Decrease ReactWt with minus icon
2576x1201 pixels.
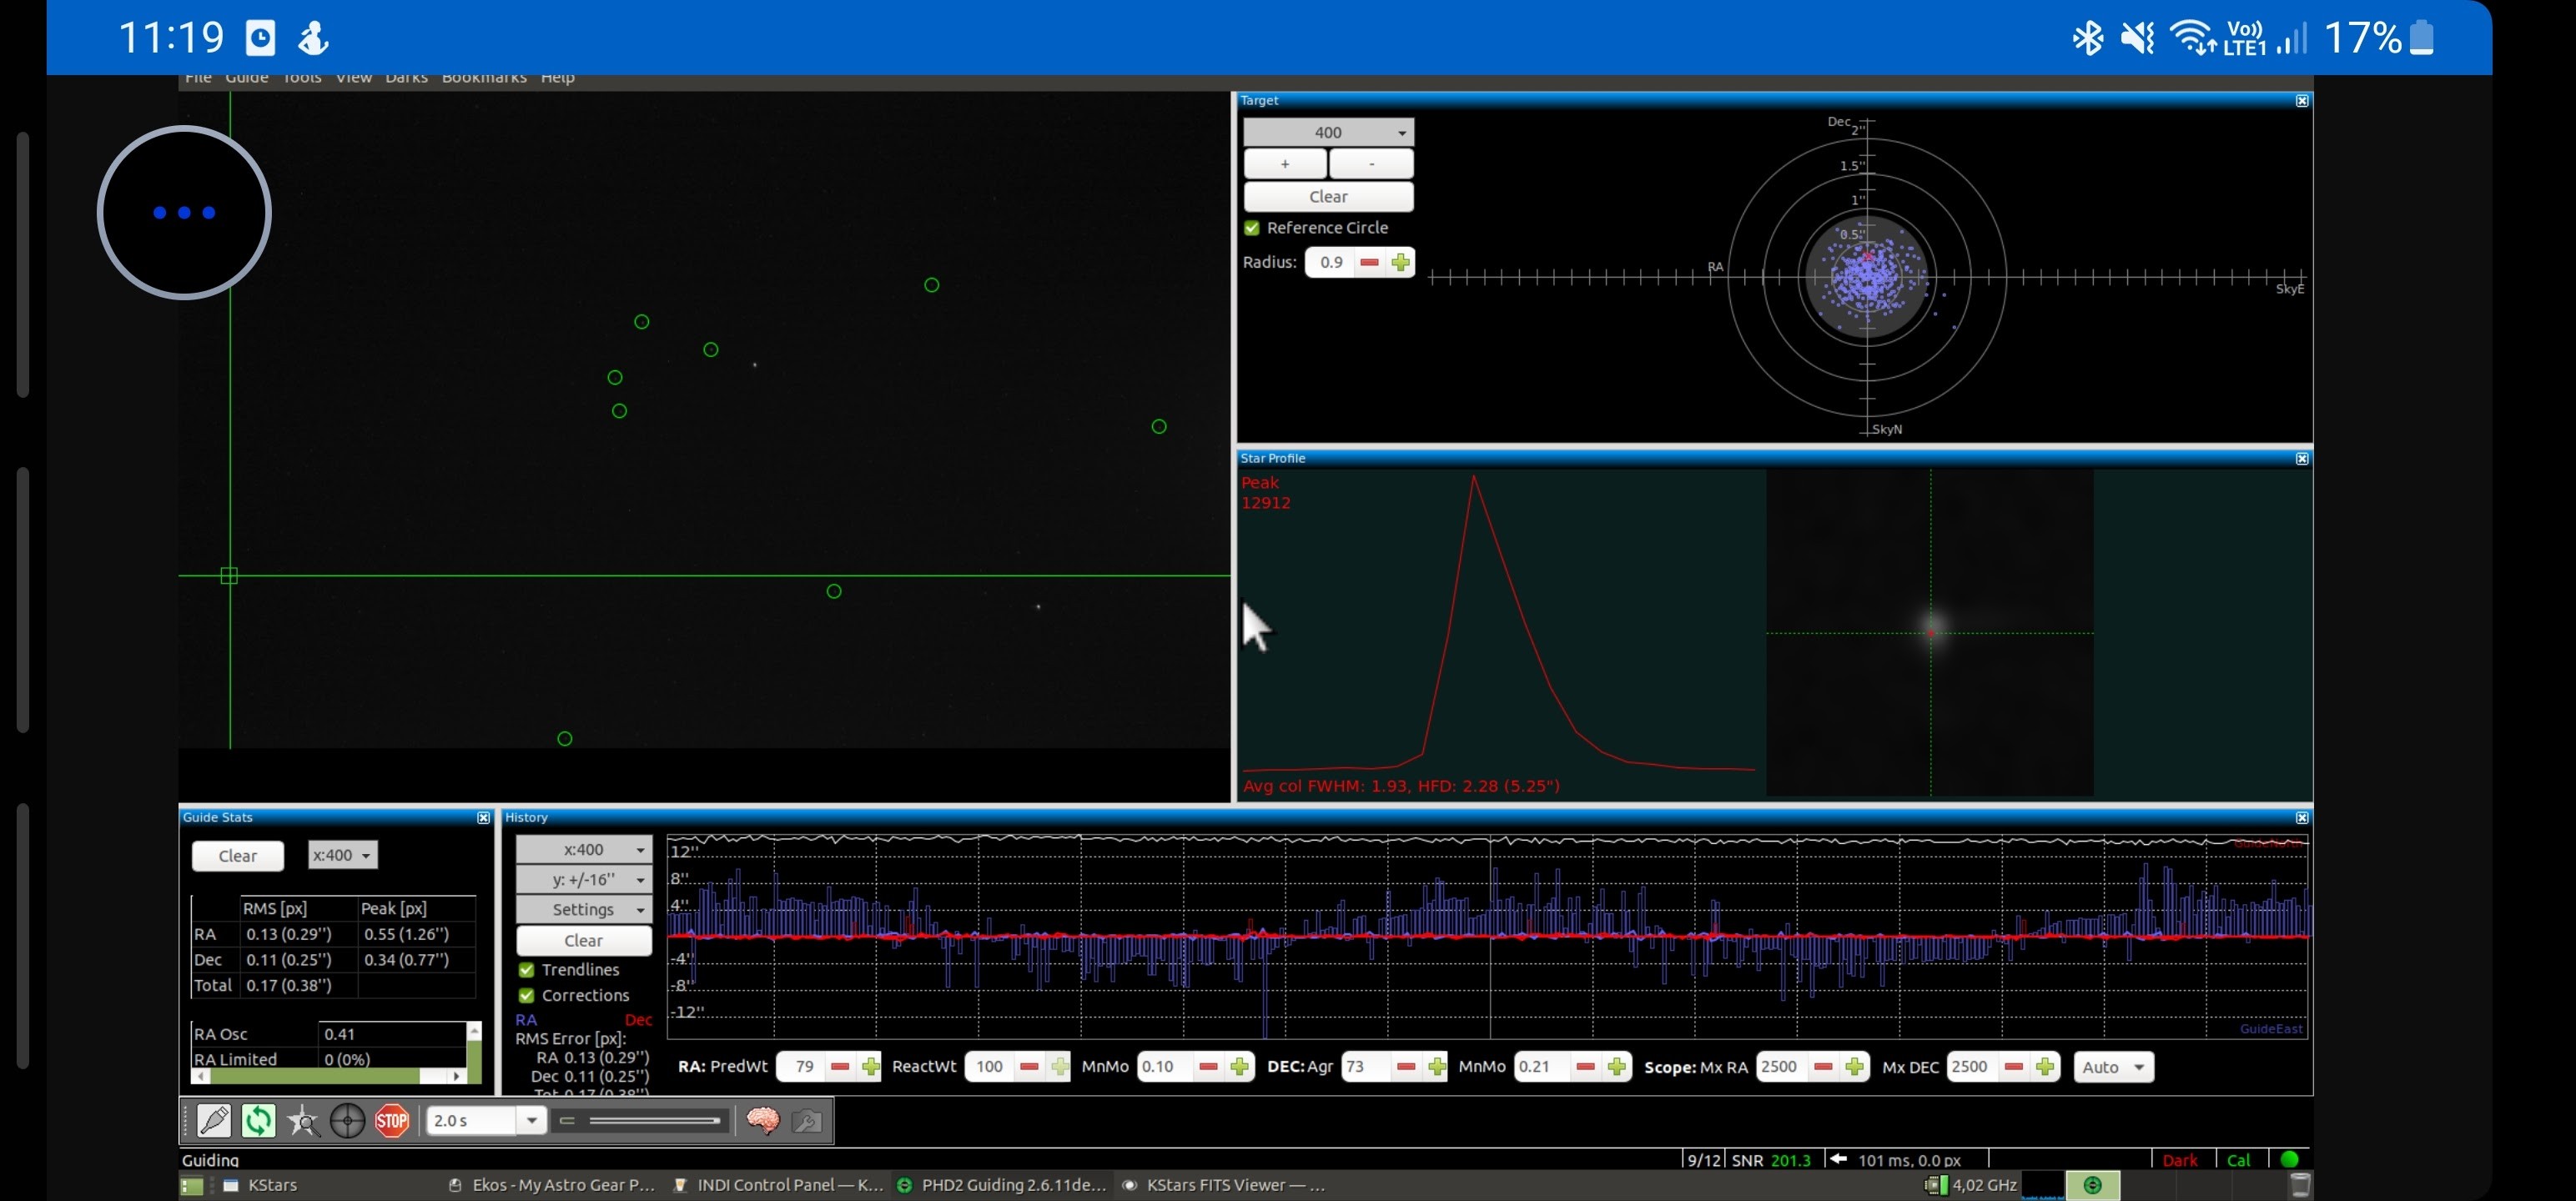pyautogui.click(x=1029, y=1067)
